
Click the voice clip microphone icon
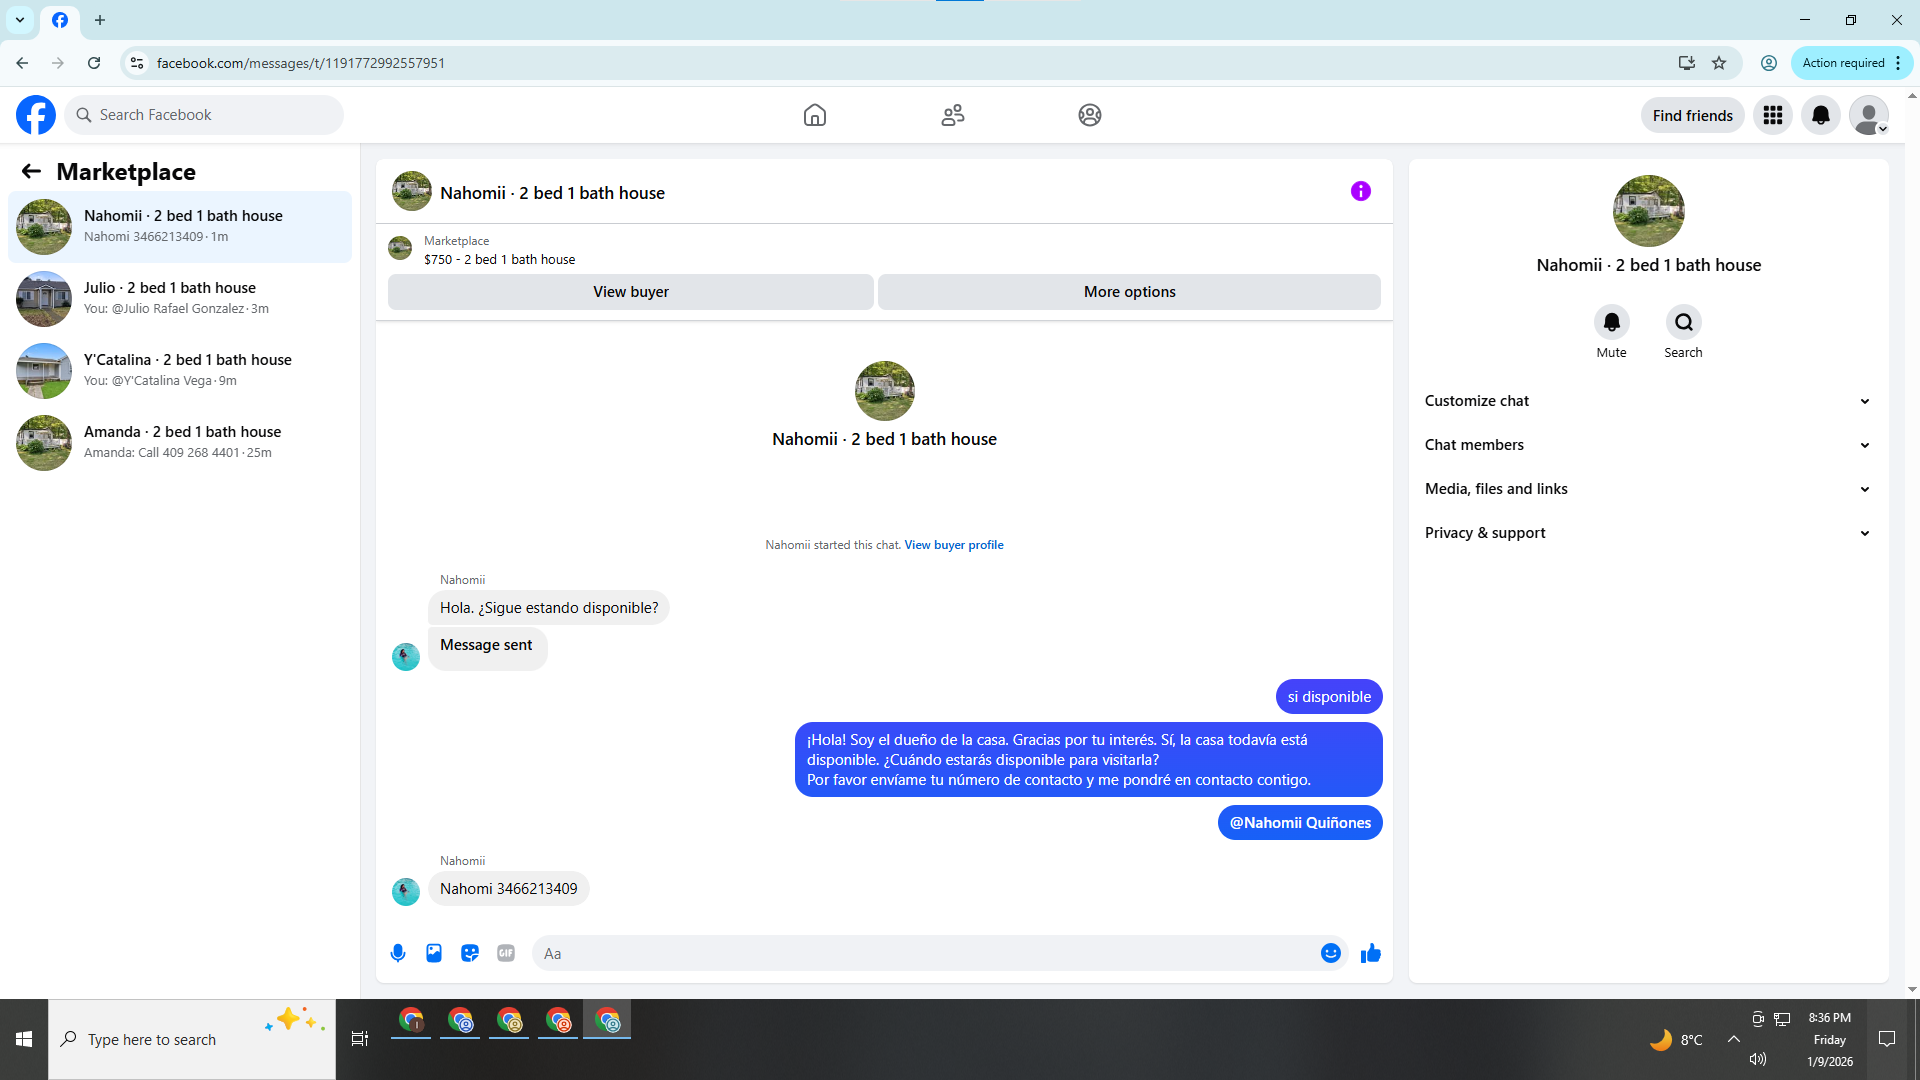pyautogui.click(x=398, y=953)
